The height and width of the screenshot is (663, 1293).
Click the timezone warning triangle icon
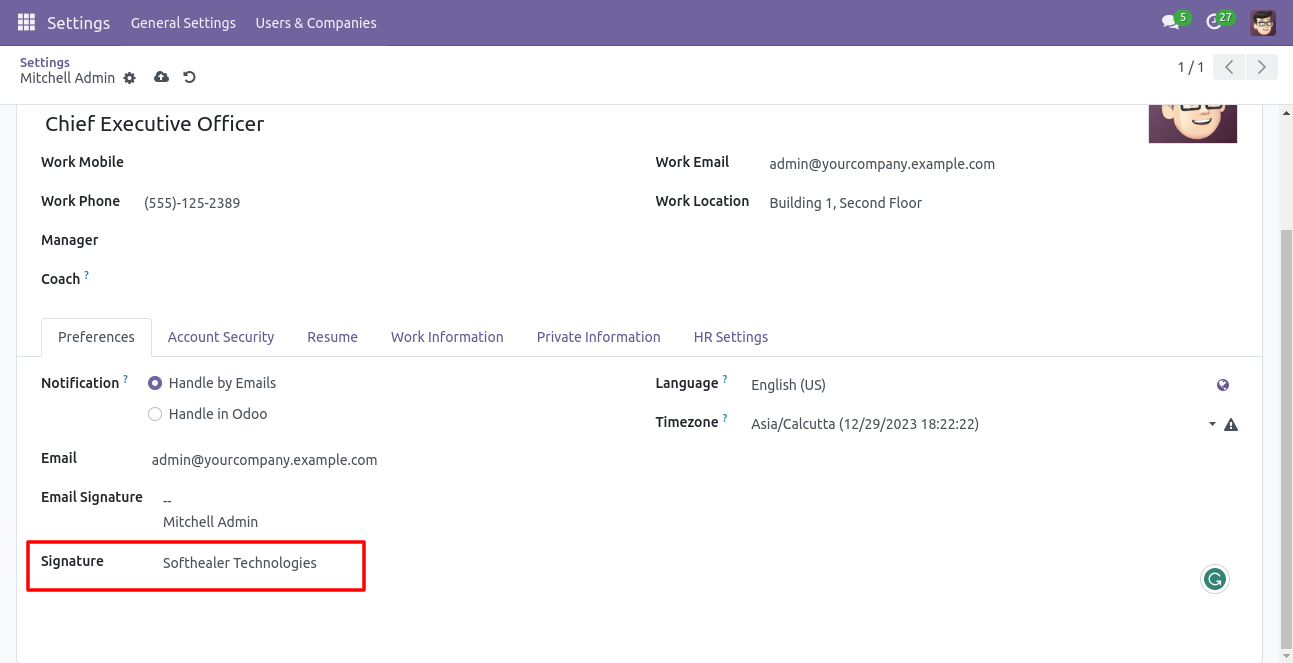click(x=1231, y=424)
